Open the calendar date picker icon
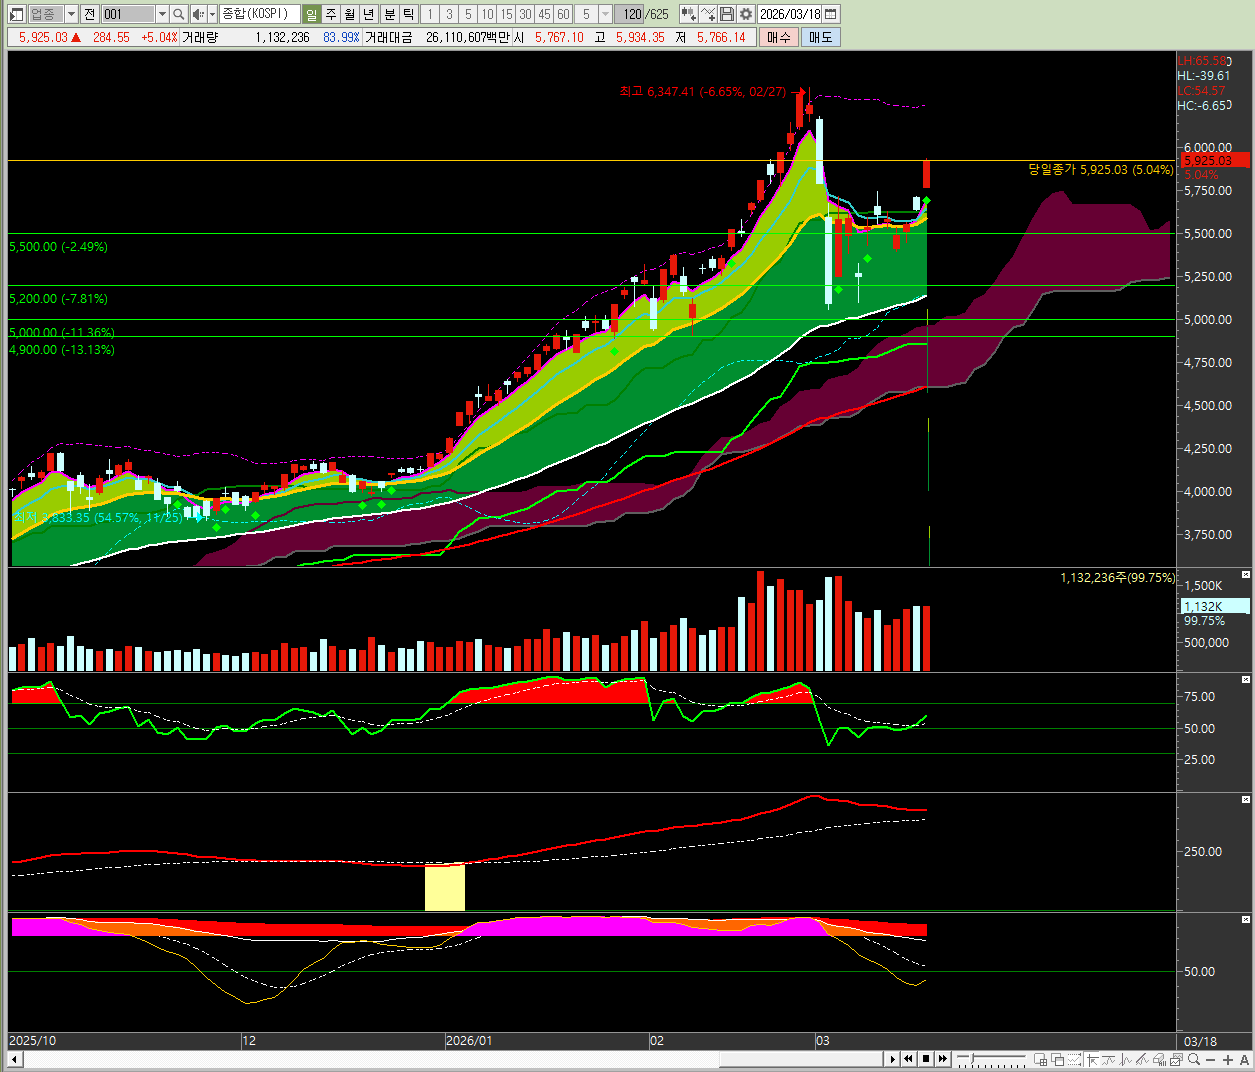The image size is (1255, 1072). (x=831, y=14)
